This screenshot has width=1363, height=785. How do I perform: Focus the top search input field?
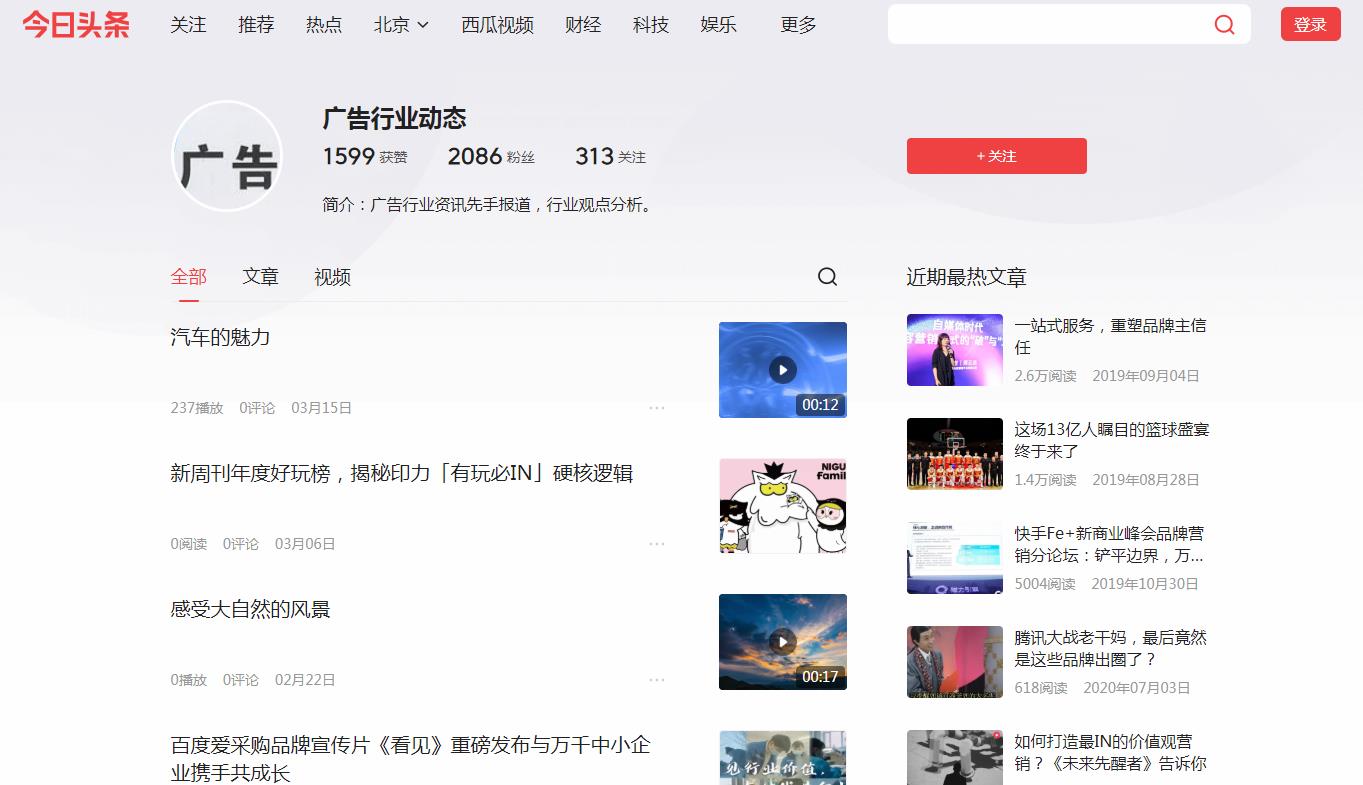pyautogui.click(x=1050, y=24)
